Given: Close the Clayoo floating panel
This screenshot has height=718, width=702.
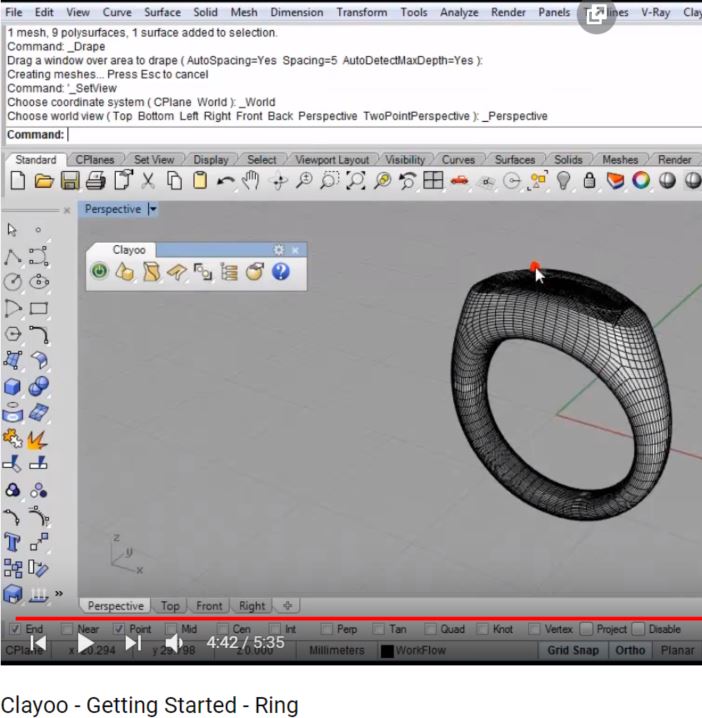Looking at the screenshot, I should [x=295, y=250].
